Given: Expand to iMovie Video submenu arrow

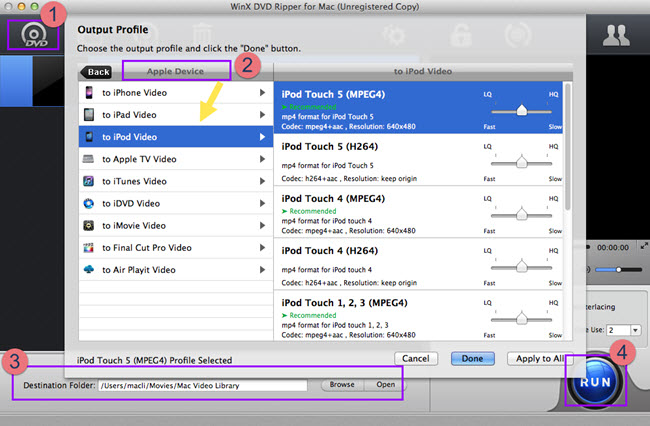Looking at the screenshot, I should pos(262,225).
